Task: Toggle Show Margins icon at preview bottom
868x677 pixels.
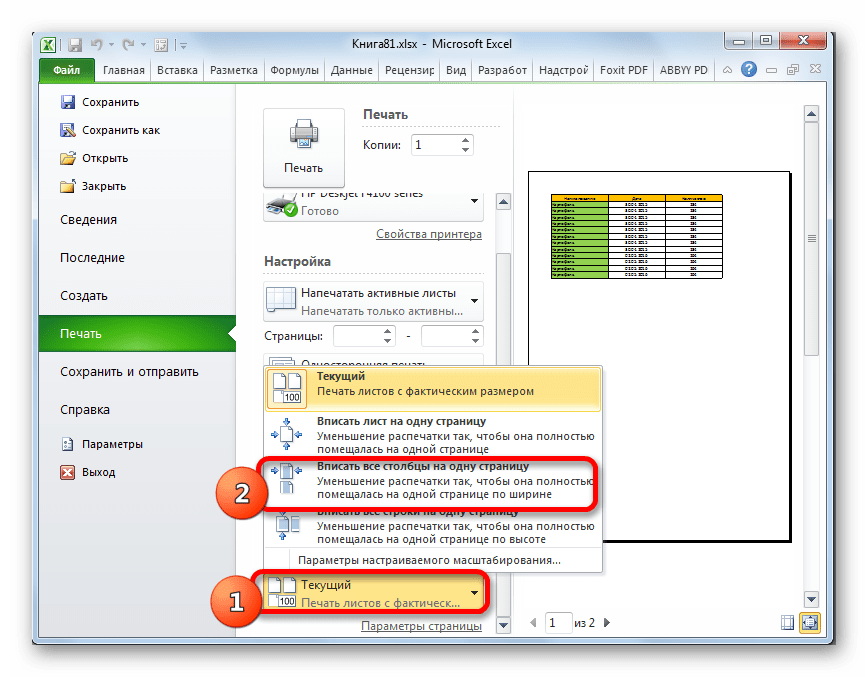Action: point(787,623)
